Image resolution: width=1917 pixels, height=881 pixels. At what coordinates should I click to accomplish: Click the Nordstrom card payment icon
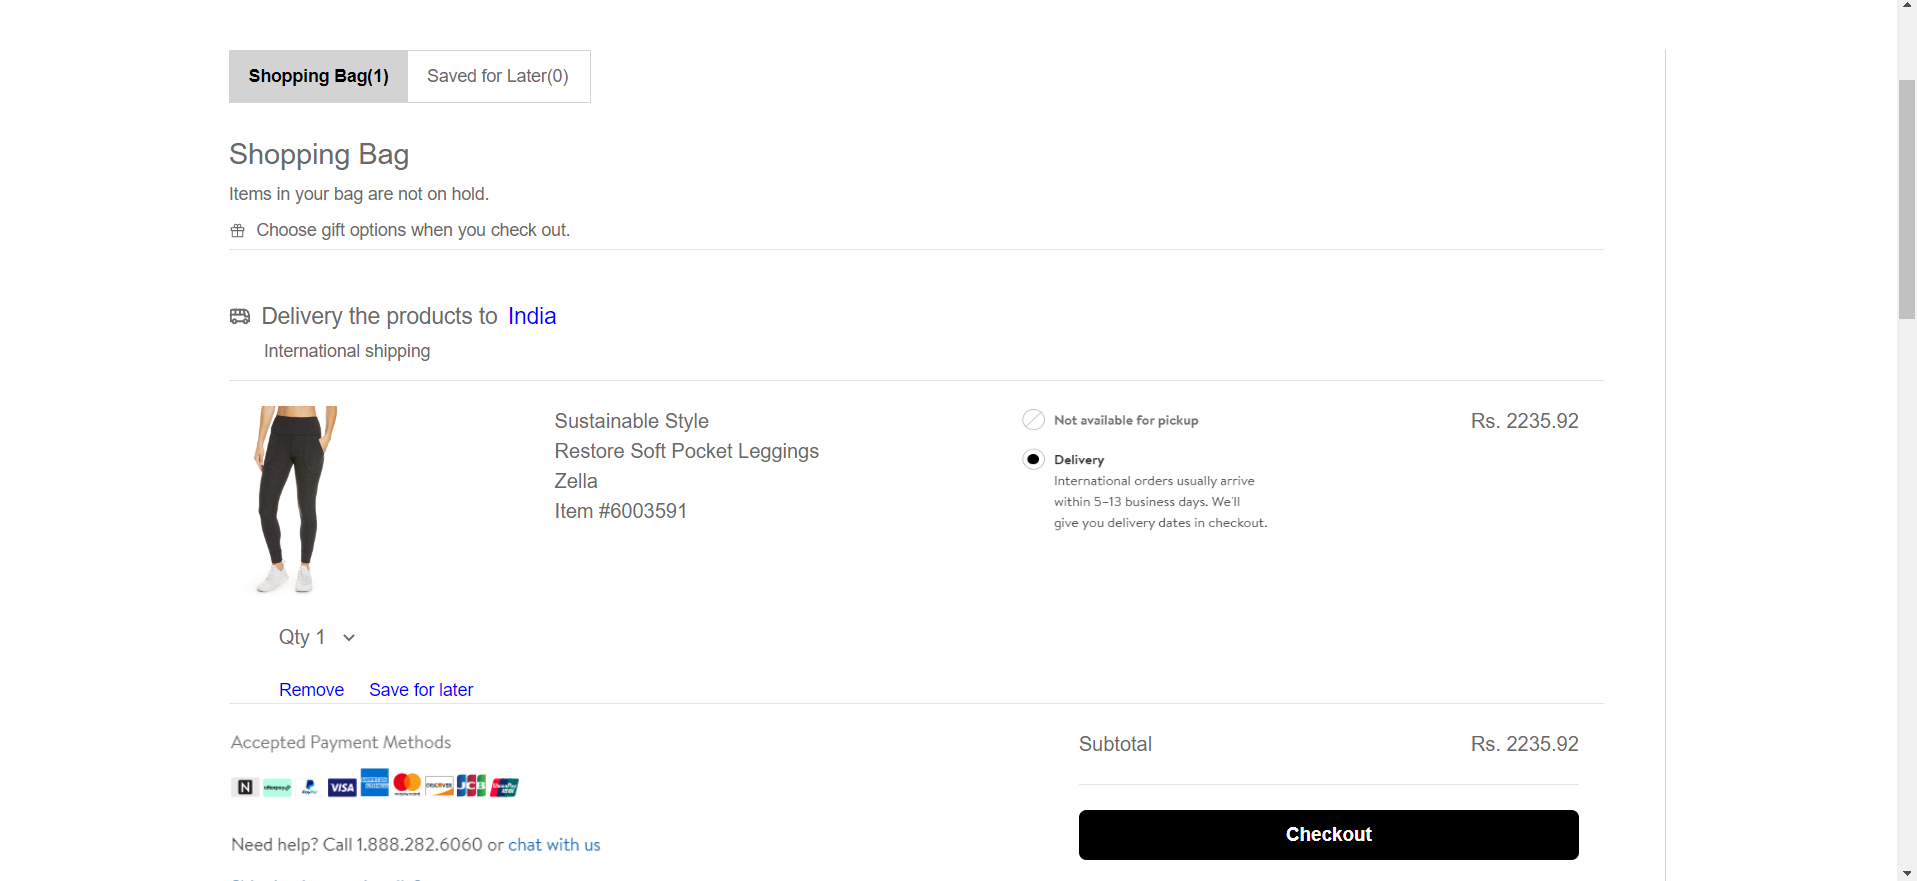coord(243,786)
